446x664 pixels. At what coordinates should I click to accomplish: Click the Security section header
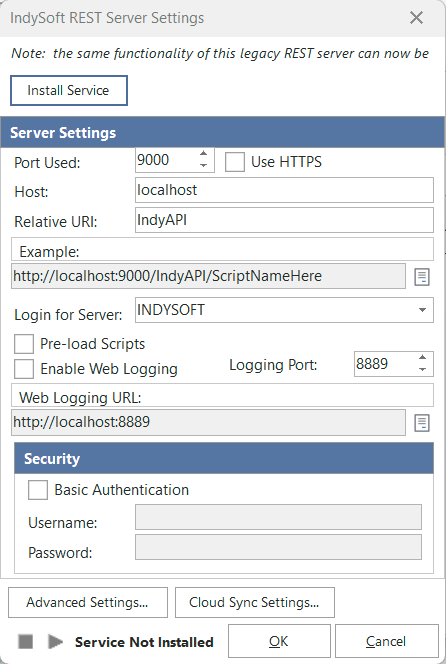(224, 459)
